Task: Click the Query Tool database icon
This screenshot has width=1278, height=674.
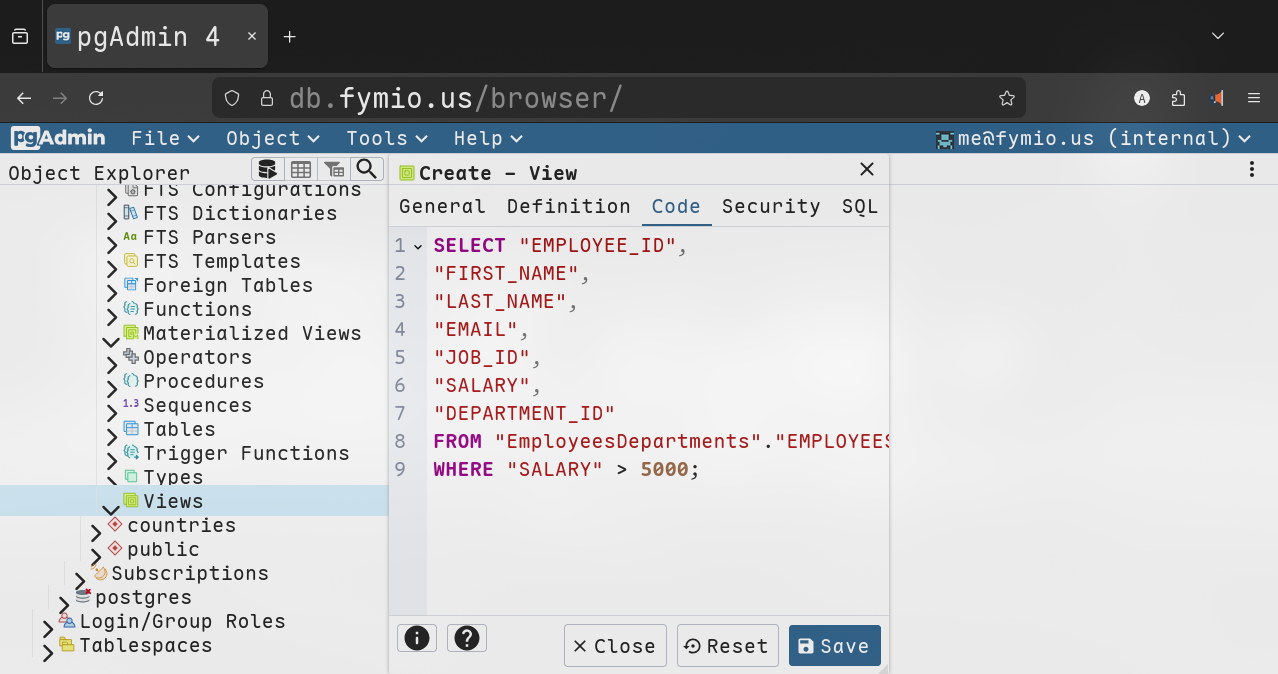Action: pos(266,169)
